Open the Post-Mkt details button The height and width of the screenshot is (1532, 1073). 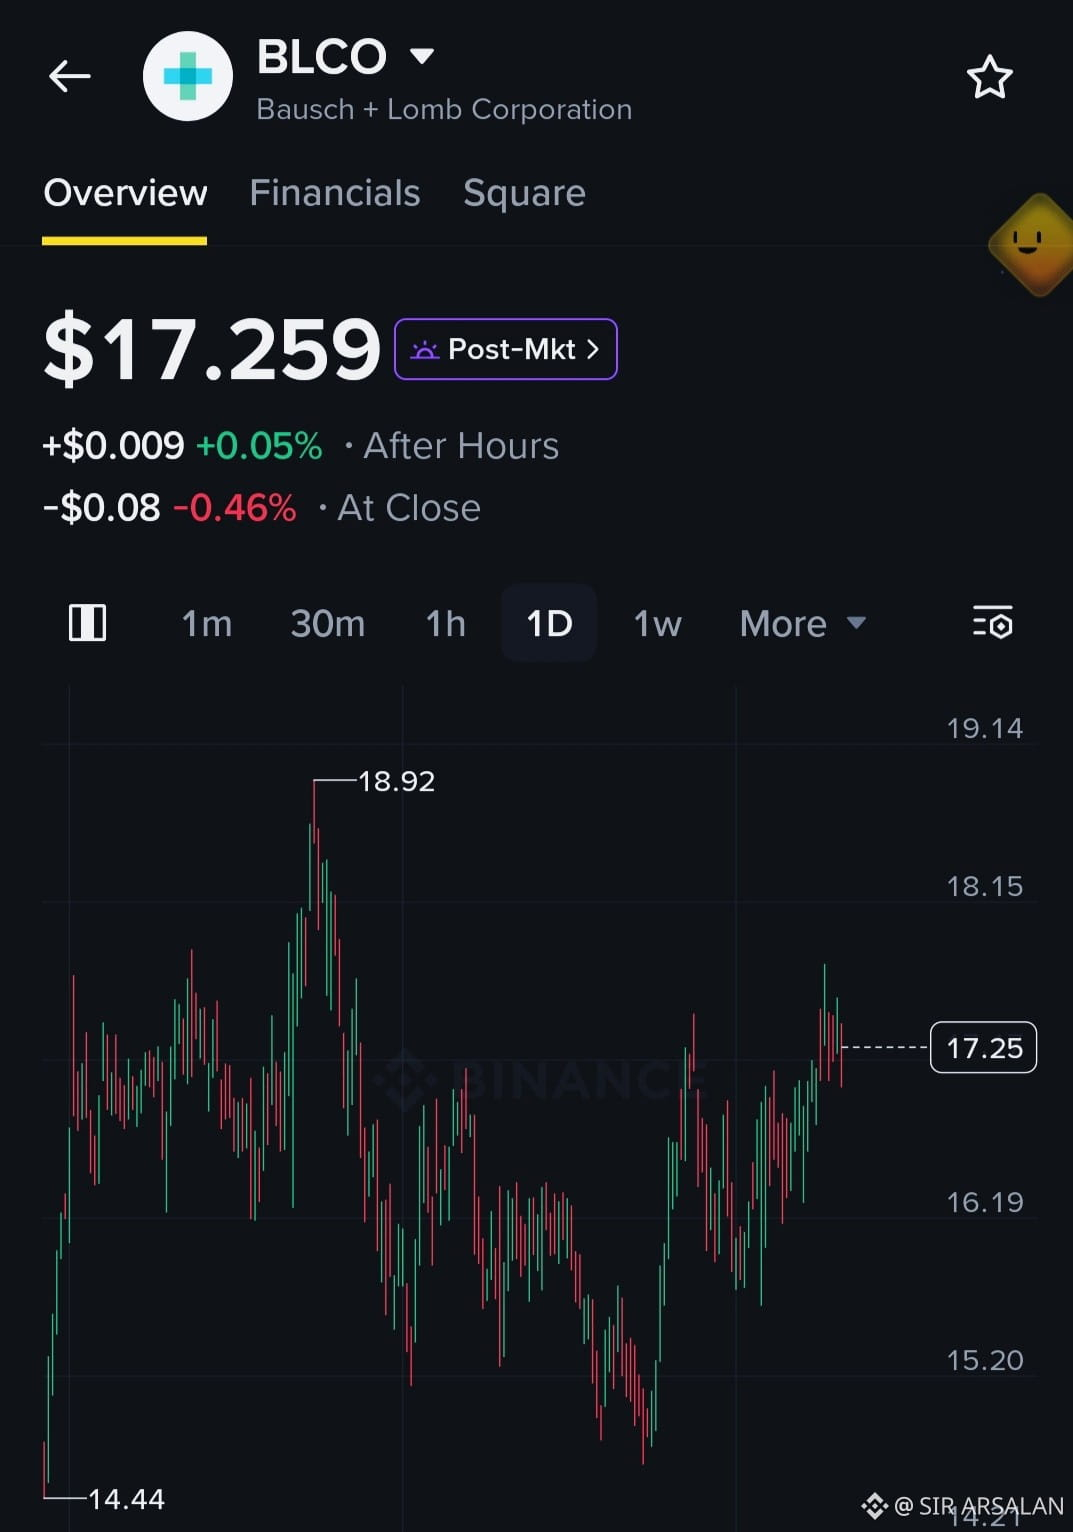pyautogui.click(x=506, y=349)
